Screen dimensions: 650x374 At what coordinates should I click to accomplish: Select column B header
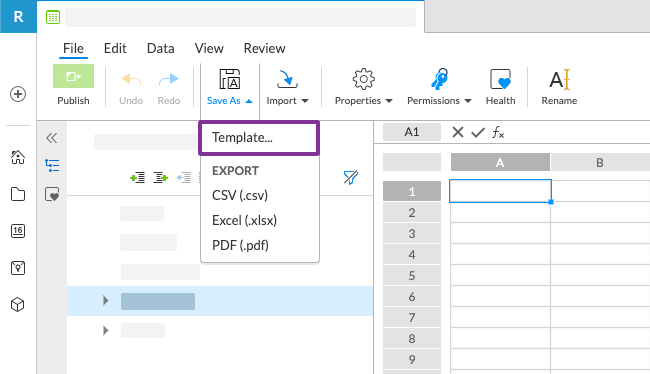(x=600, y=162)
